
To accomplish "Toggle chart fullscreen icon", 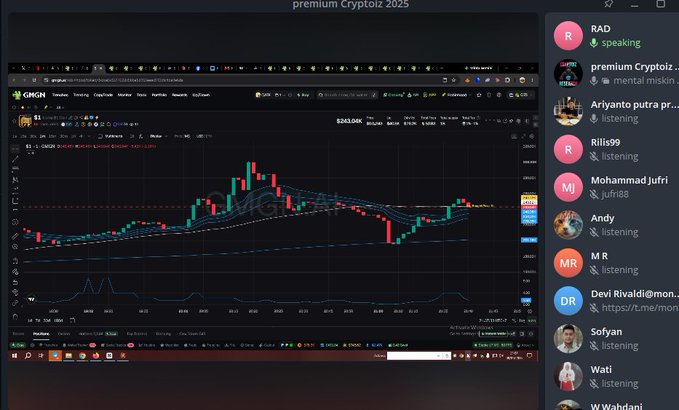I will 523,136.
